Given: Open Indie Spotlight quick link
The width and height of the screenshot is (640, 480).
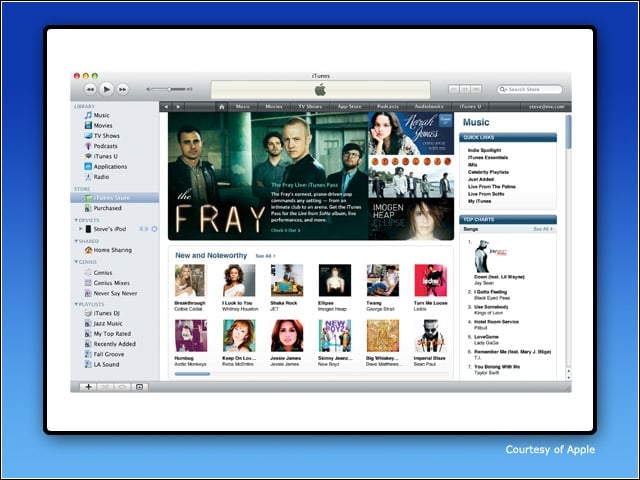Looking at the screenshot, I should click(484, 150).
